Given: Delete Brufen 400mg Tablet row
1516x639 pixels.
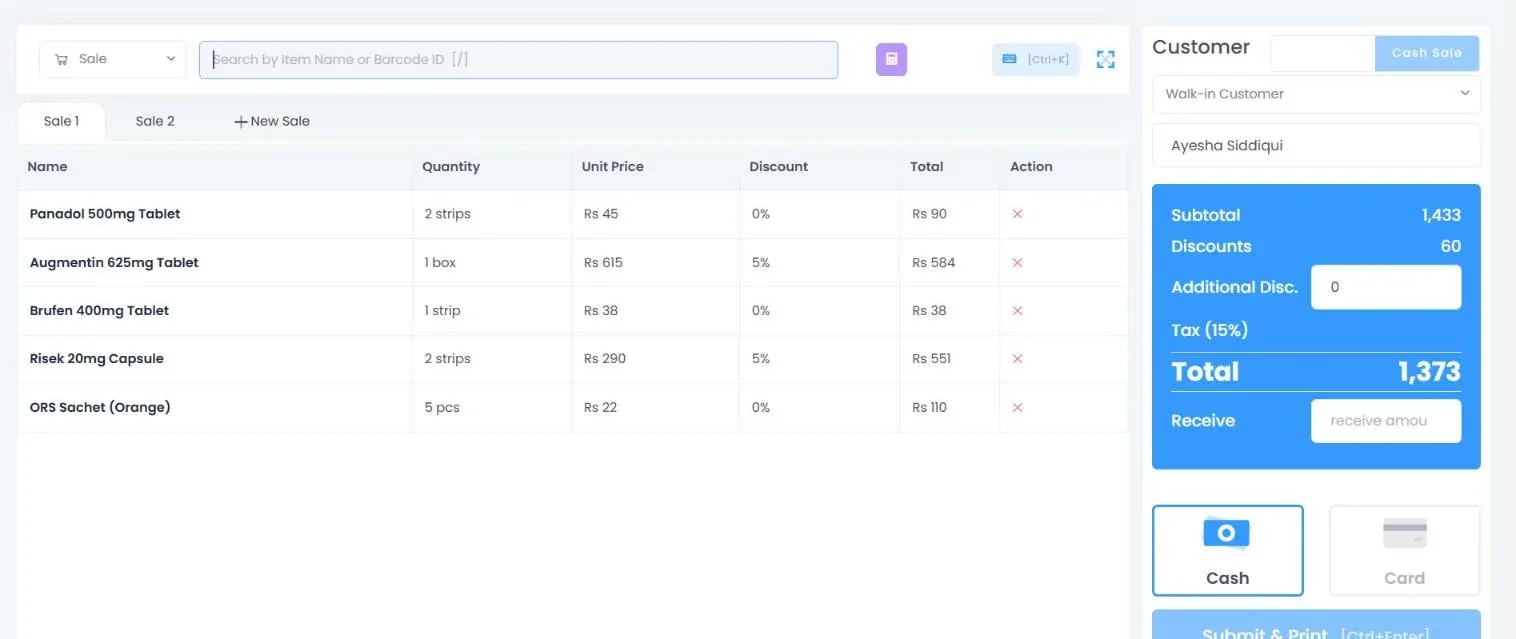Looking at the screenshot, I should click(x=1017, y=311).
